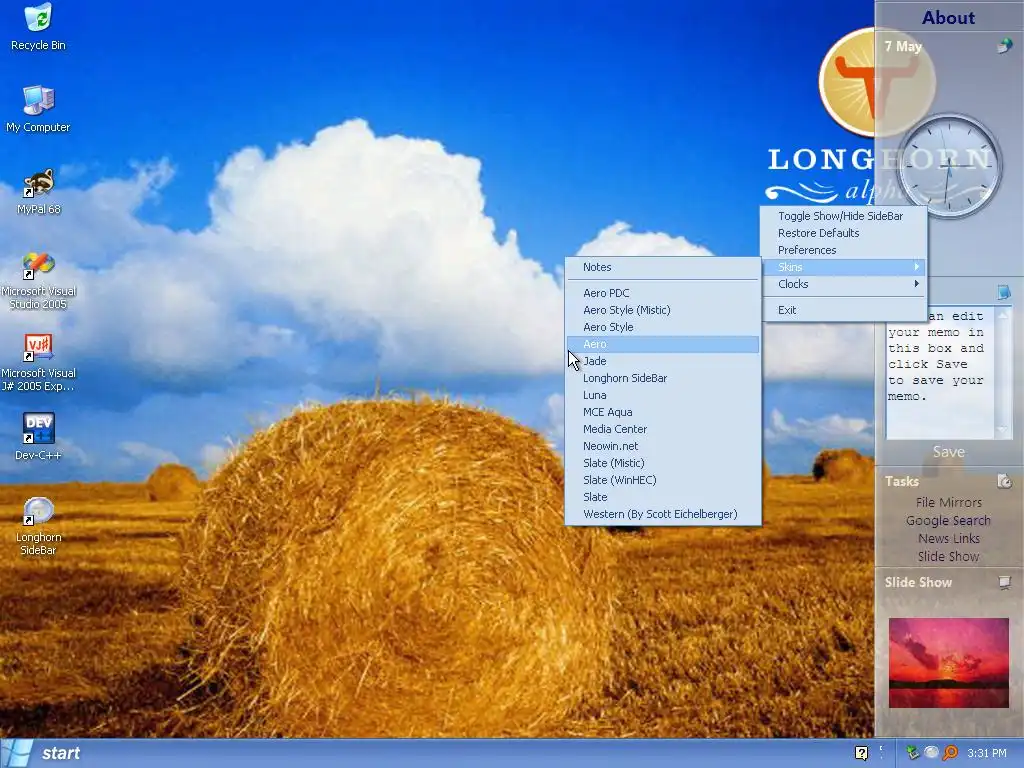1024x768 pixels.
Task: Click the notes panel icon above memo box
Action: pos(1004,292)
